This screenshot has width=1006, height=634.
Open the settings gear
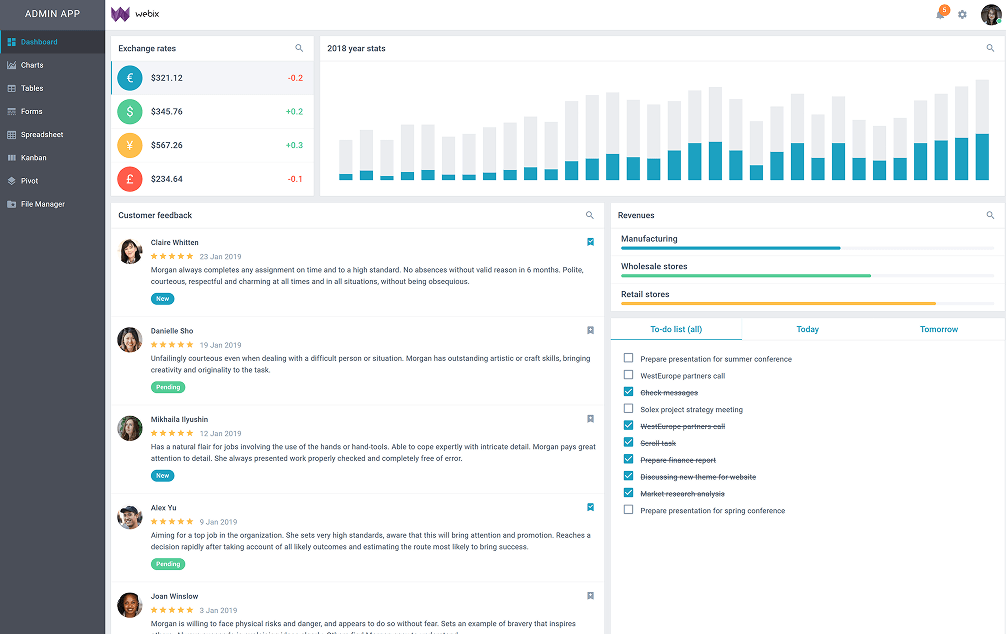coord(962,14)
